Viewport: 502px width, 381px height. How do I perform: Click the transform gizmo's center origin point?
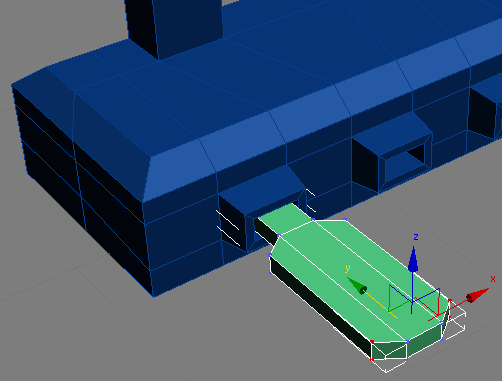pyautogui.click(x=412, y=302)
